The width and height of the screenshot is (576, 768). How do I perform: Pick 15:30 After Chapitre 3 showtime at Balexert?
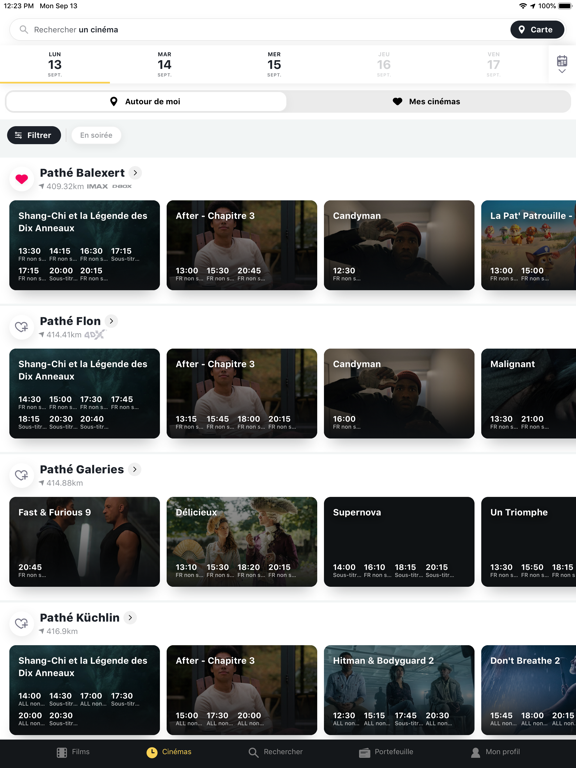pos(218,273)
